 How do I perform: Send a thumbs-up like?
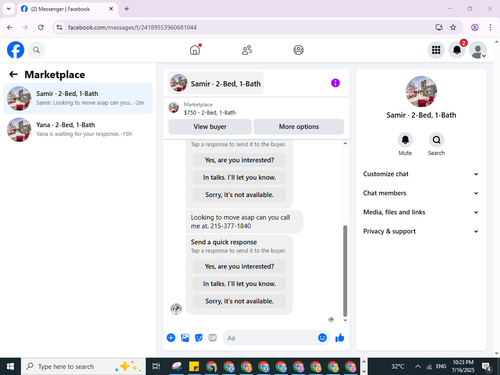340,338
